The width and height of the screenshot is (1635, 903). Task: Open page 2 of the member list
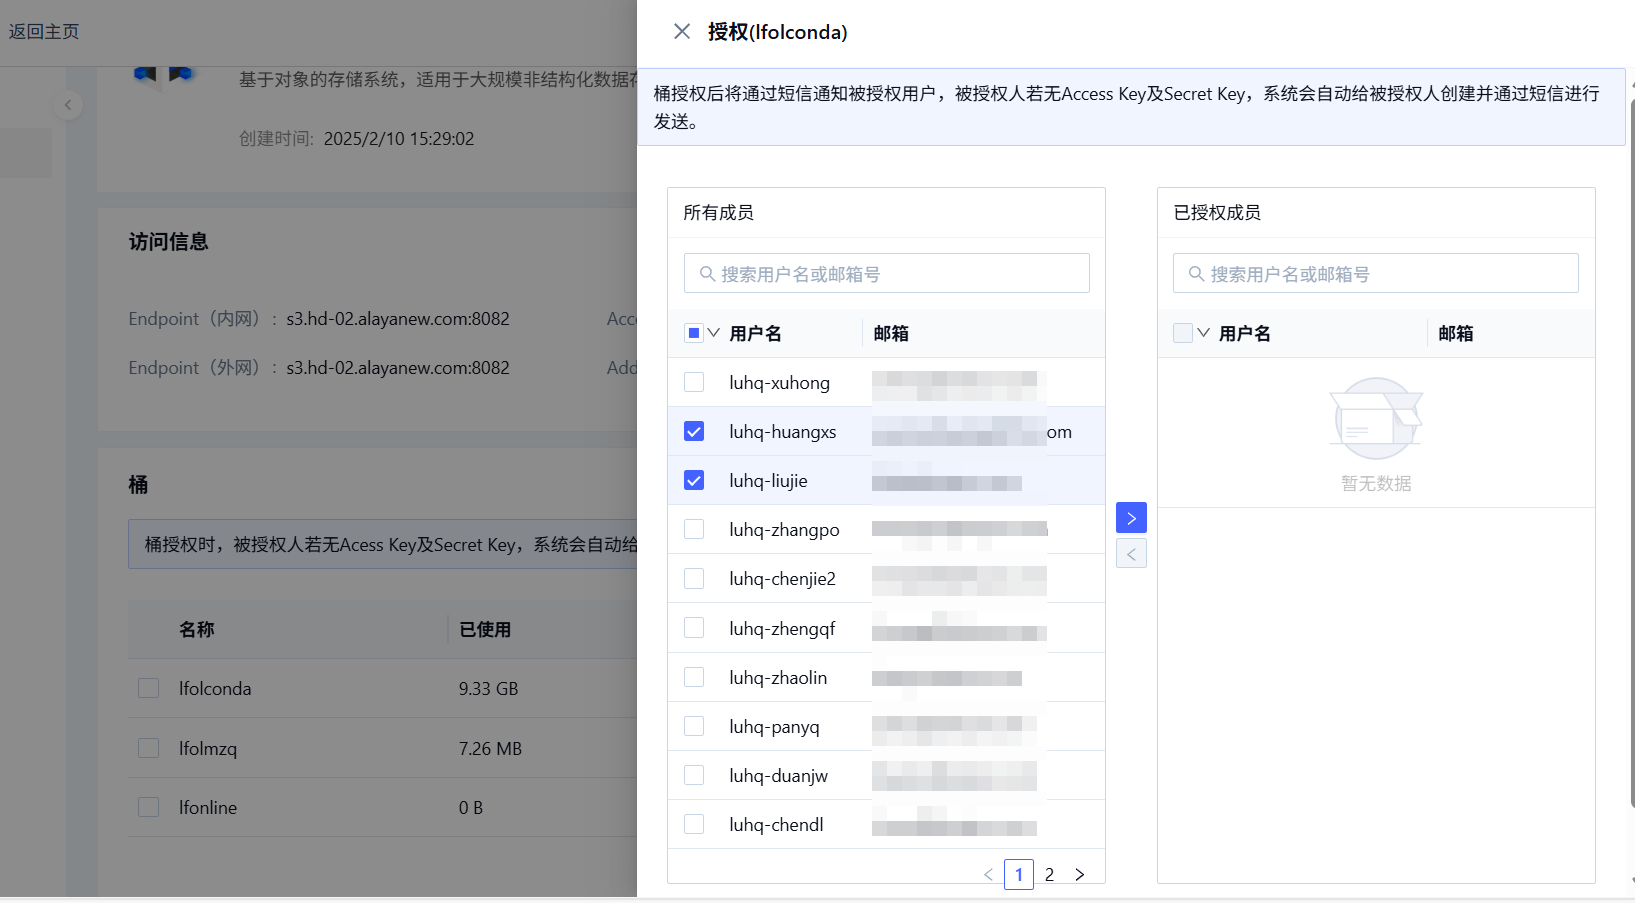[x=1049, y=873]
